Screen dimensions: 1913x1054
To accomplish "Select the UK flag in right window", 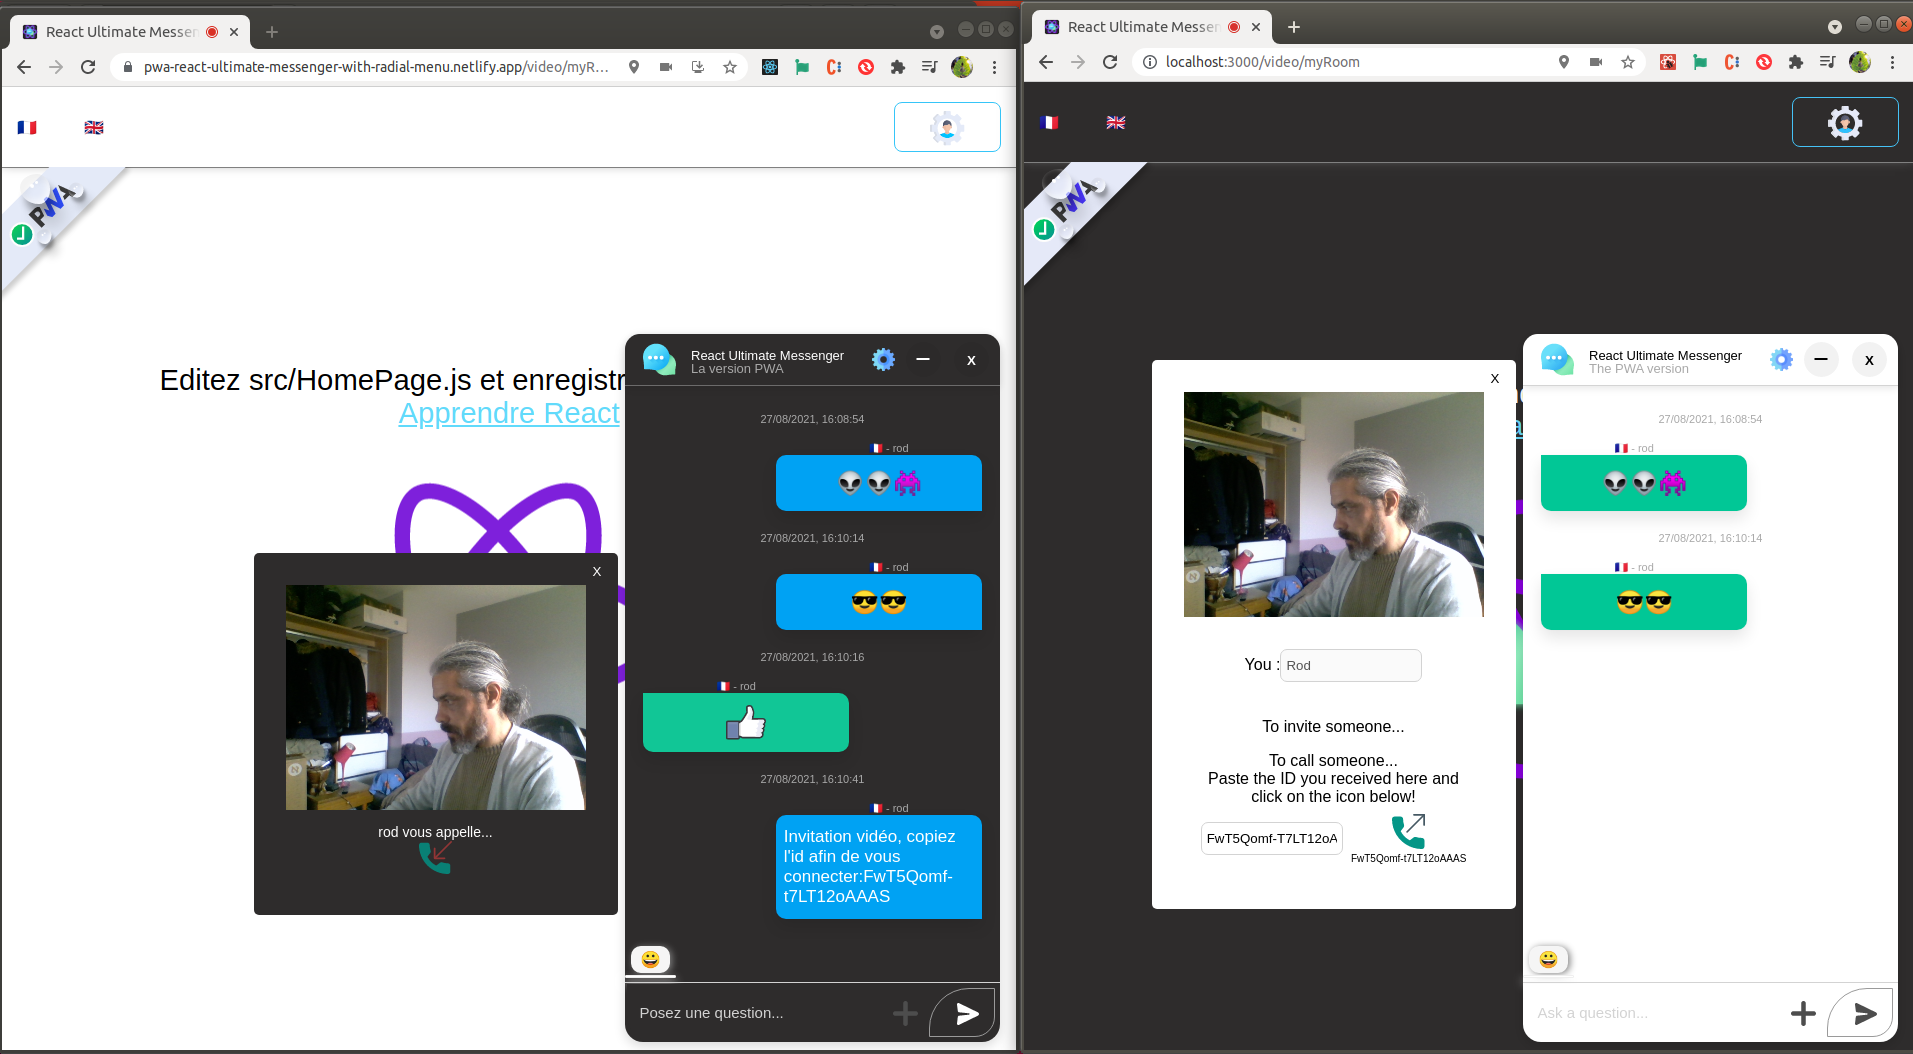I will point(1116,122).
